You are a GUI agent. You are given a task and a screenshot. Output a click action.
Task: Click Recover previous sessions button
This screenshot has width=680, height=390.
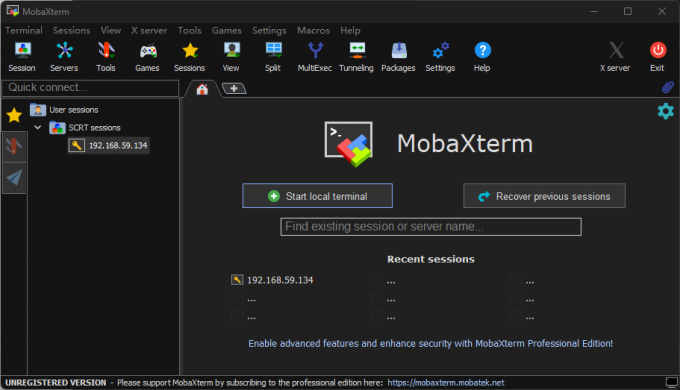pyautogui.click(x=544, y=196)
